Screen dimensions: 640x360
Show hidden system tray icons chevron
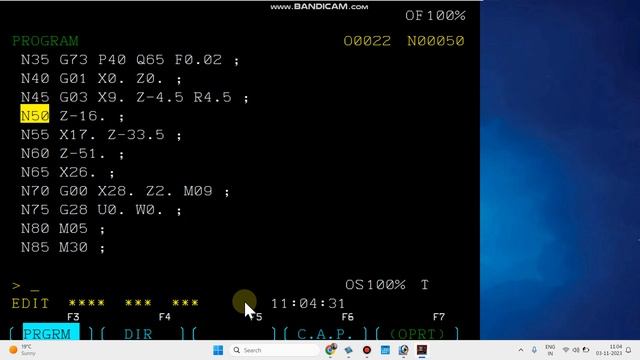point(521,350)
